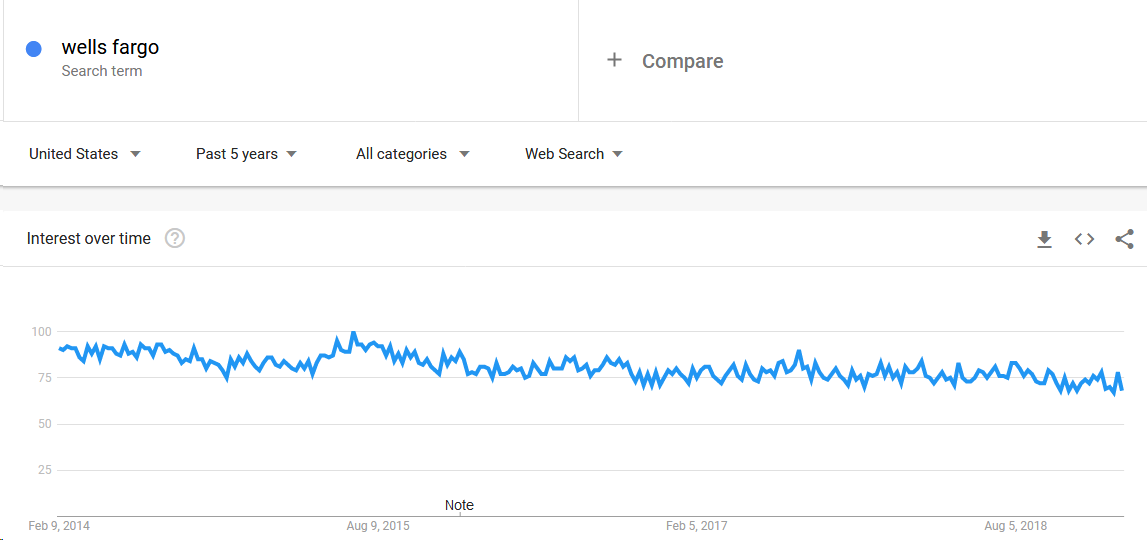
Task: Expand the United States region dropdown
Action: pos(85,154)
